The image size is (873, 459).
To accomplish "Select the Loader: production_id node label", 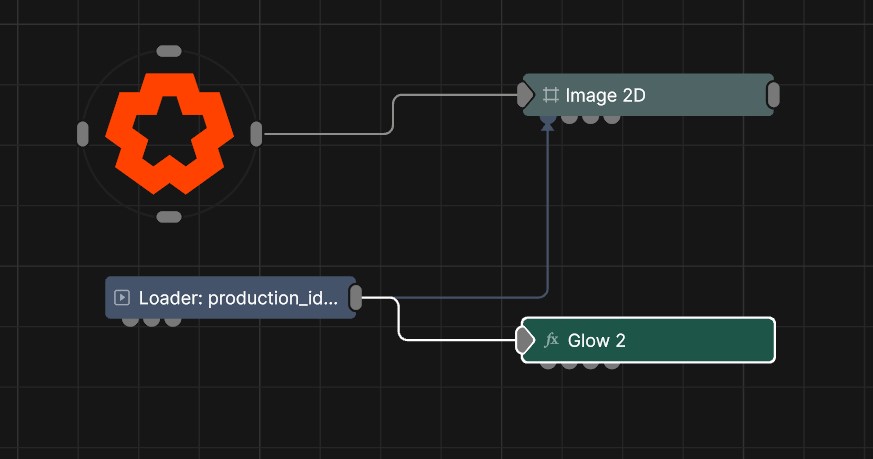I will pos(238,297).
